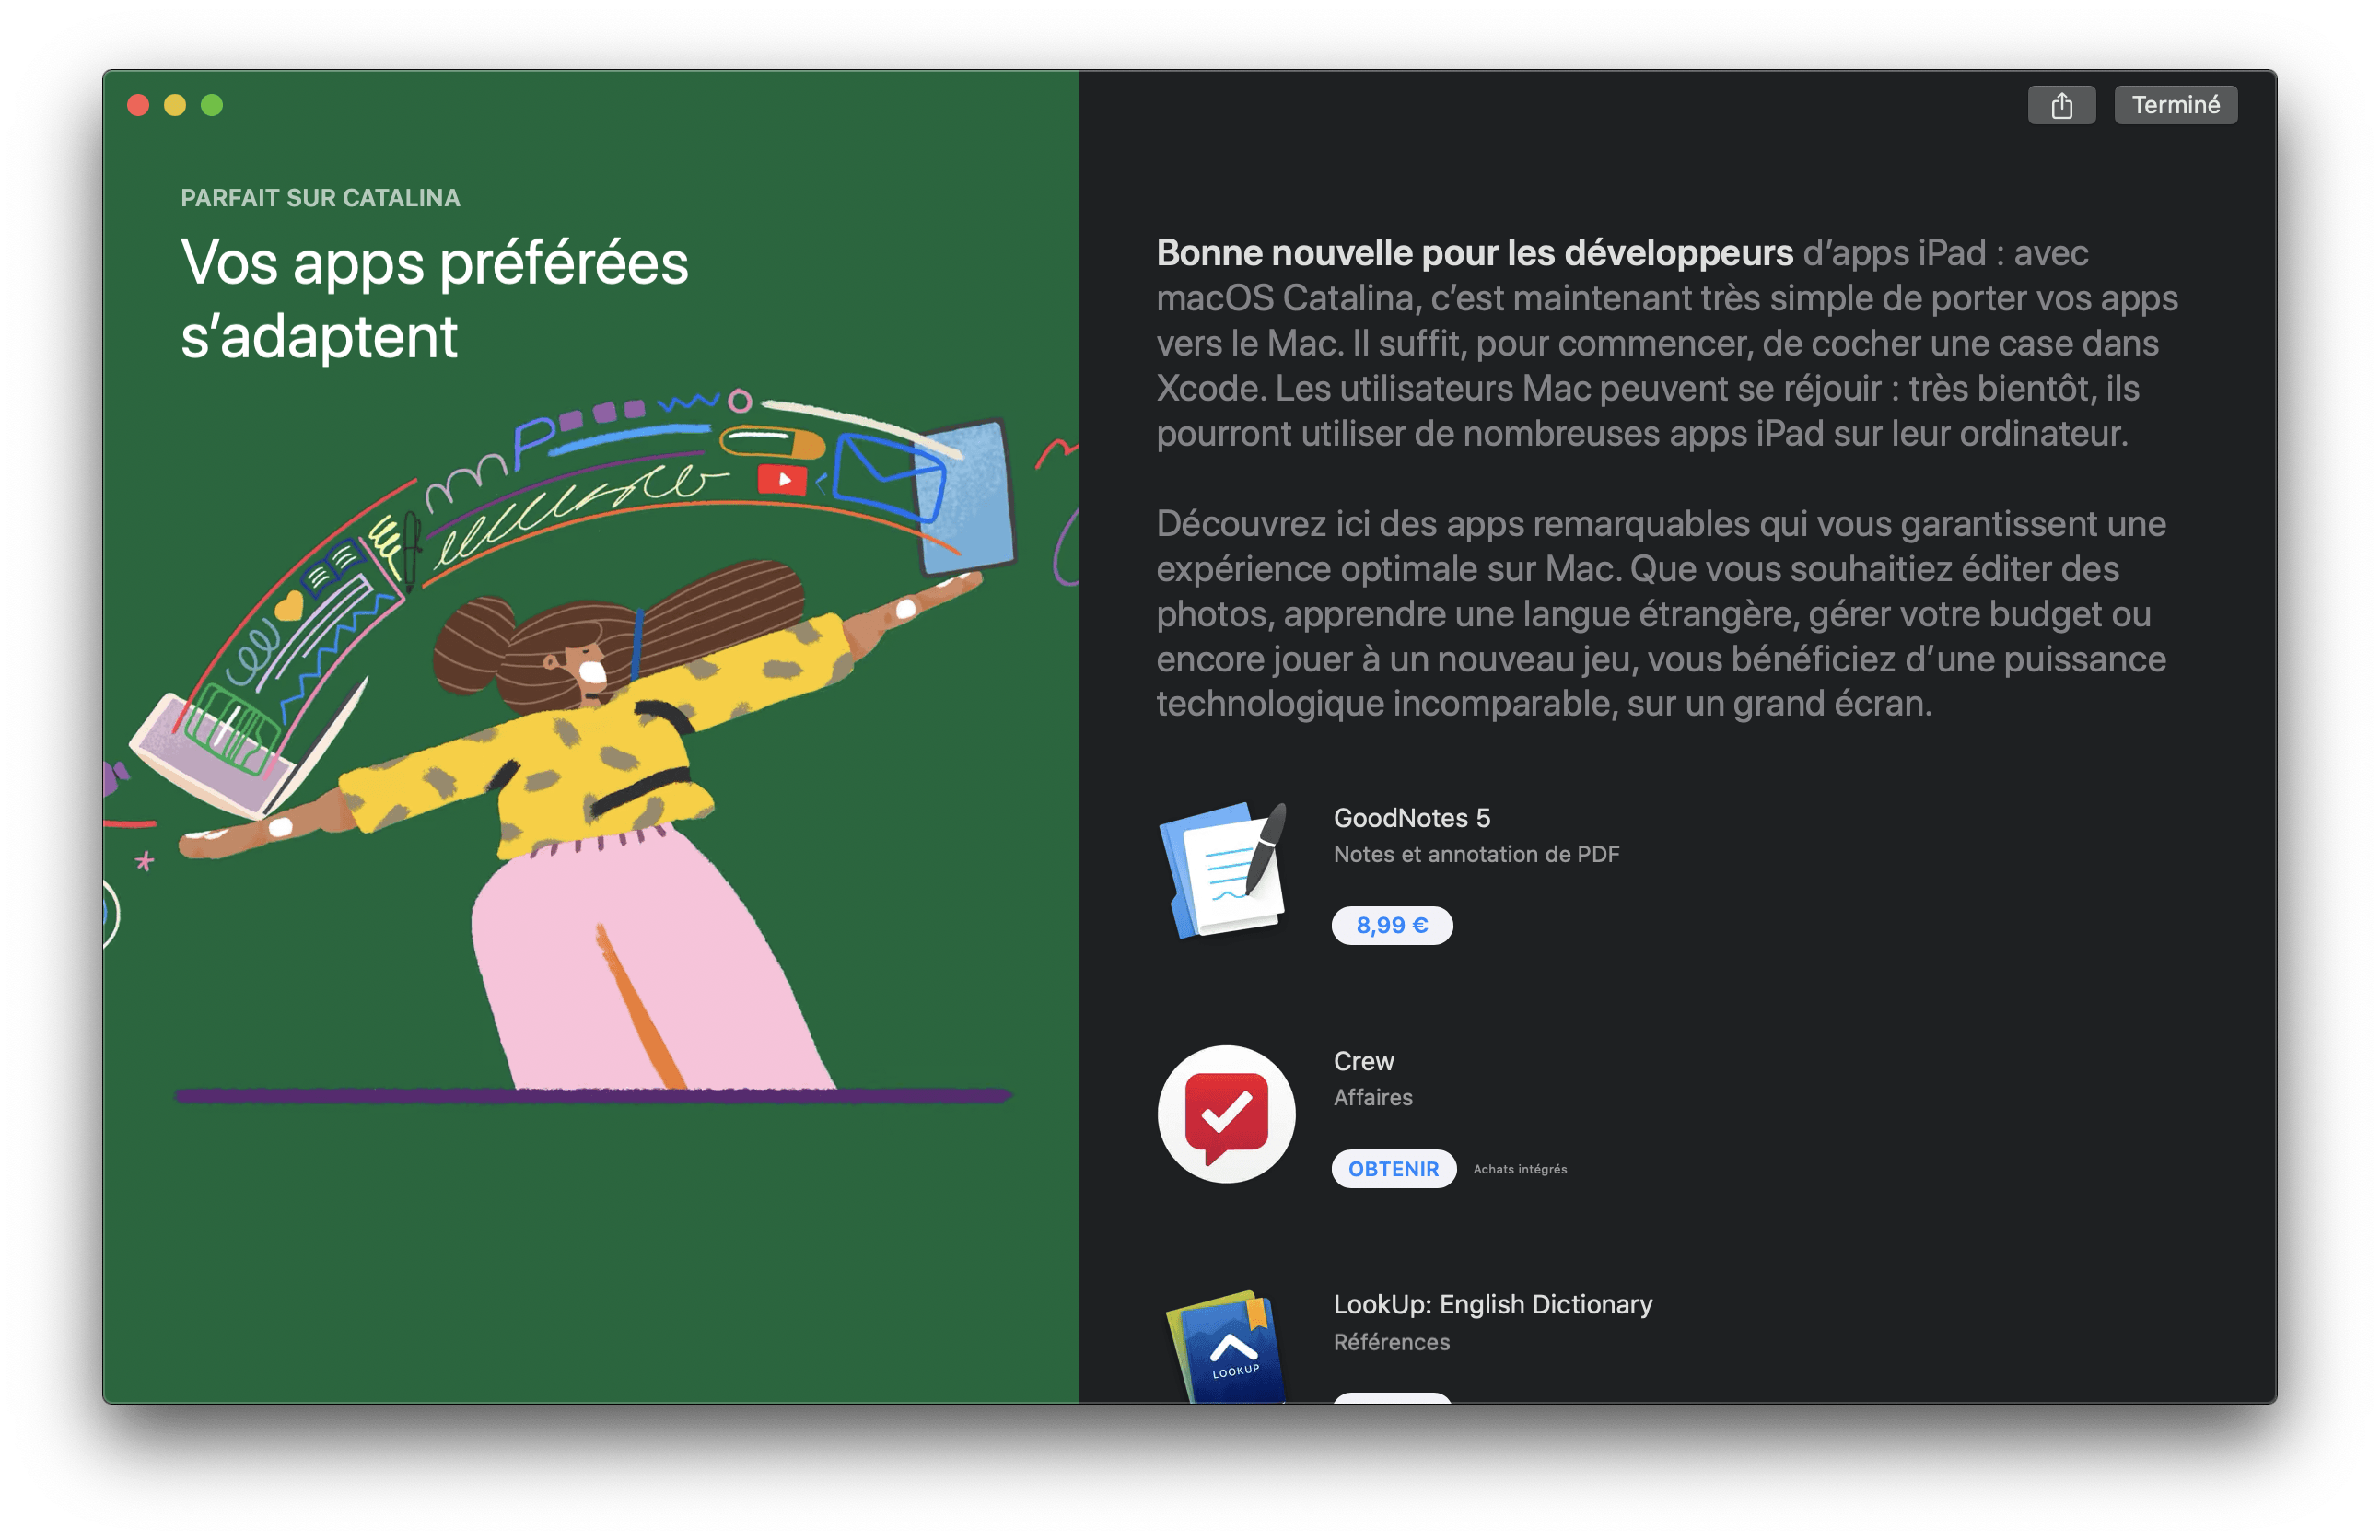Open the LookUp dictionary app icon

click(1226, 1347)
